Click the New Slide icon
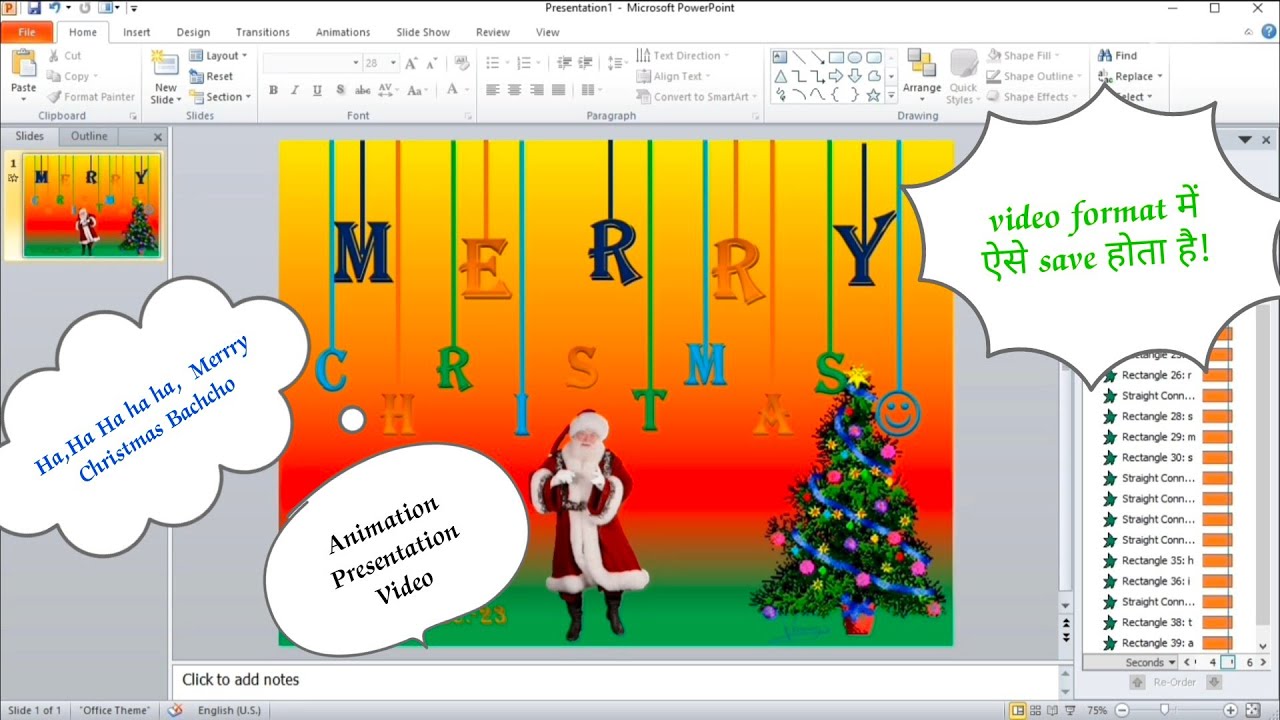 coord(165,65)
